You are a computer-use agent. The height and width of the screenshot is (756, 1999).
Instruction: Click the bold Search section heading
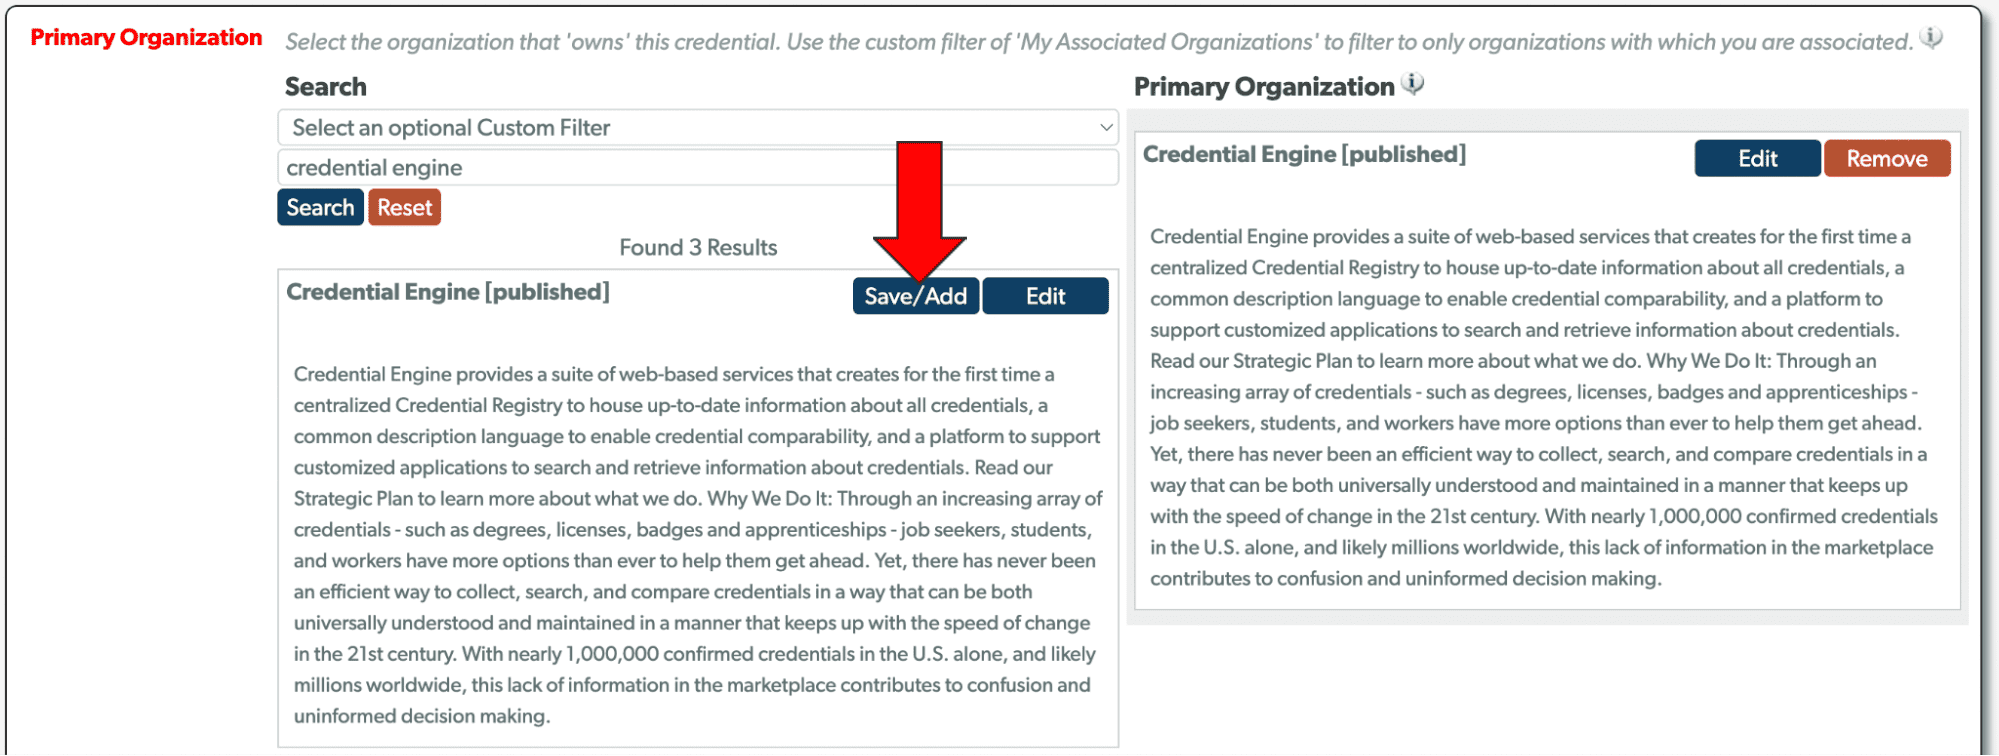tap(326, 86)
